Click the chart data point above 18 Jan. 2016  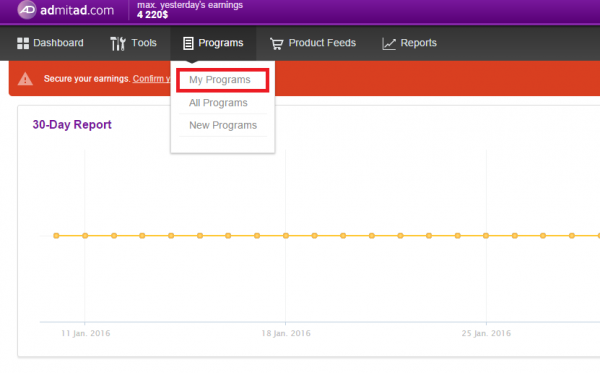point(285,236)
